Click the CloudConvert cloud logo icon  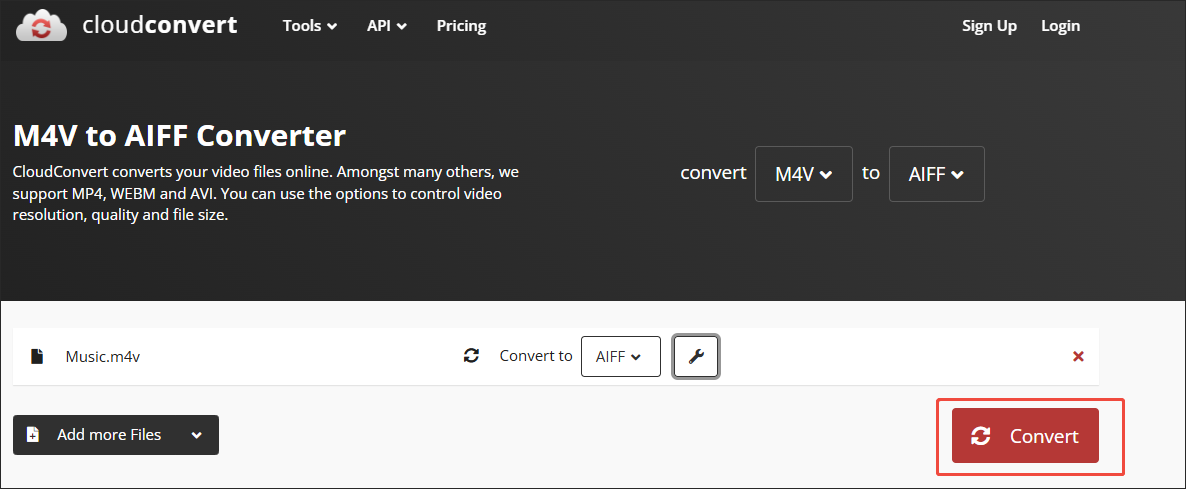[x=42, y=26]
